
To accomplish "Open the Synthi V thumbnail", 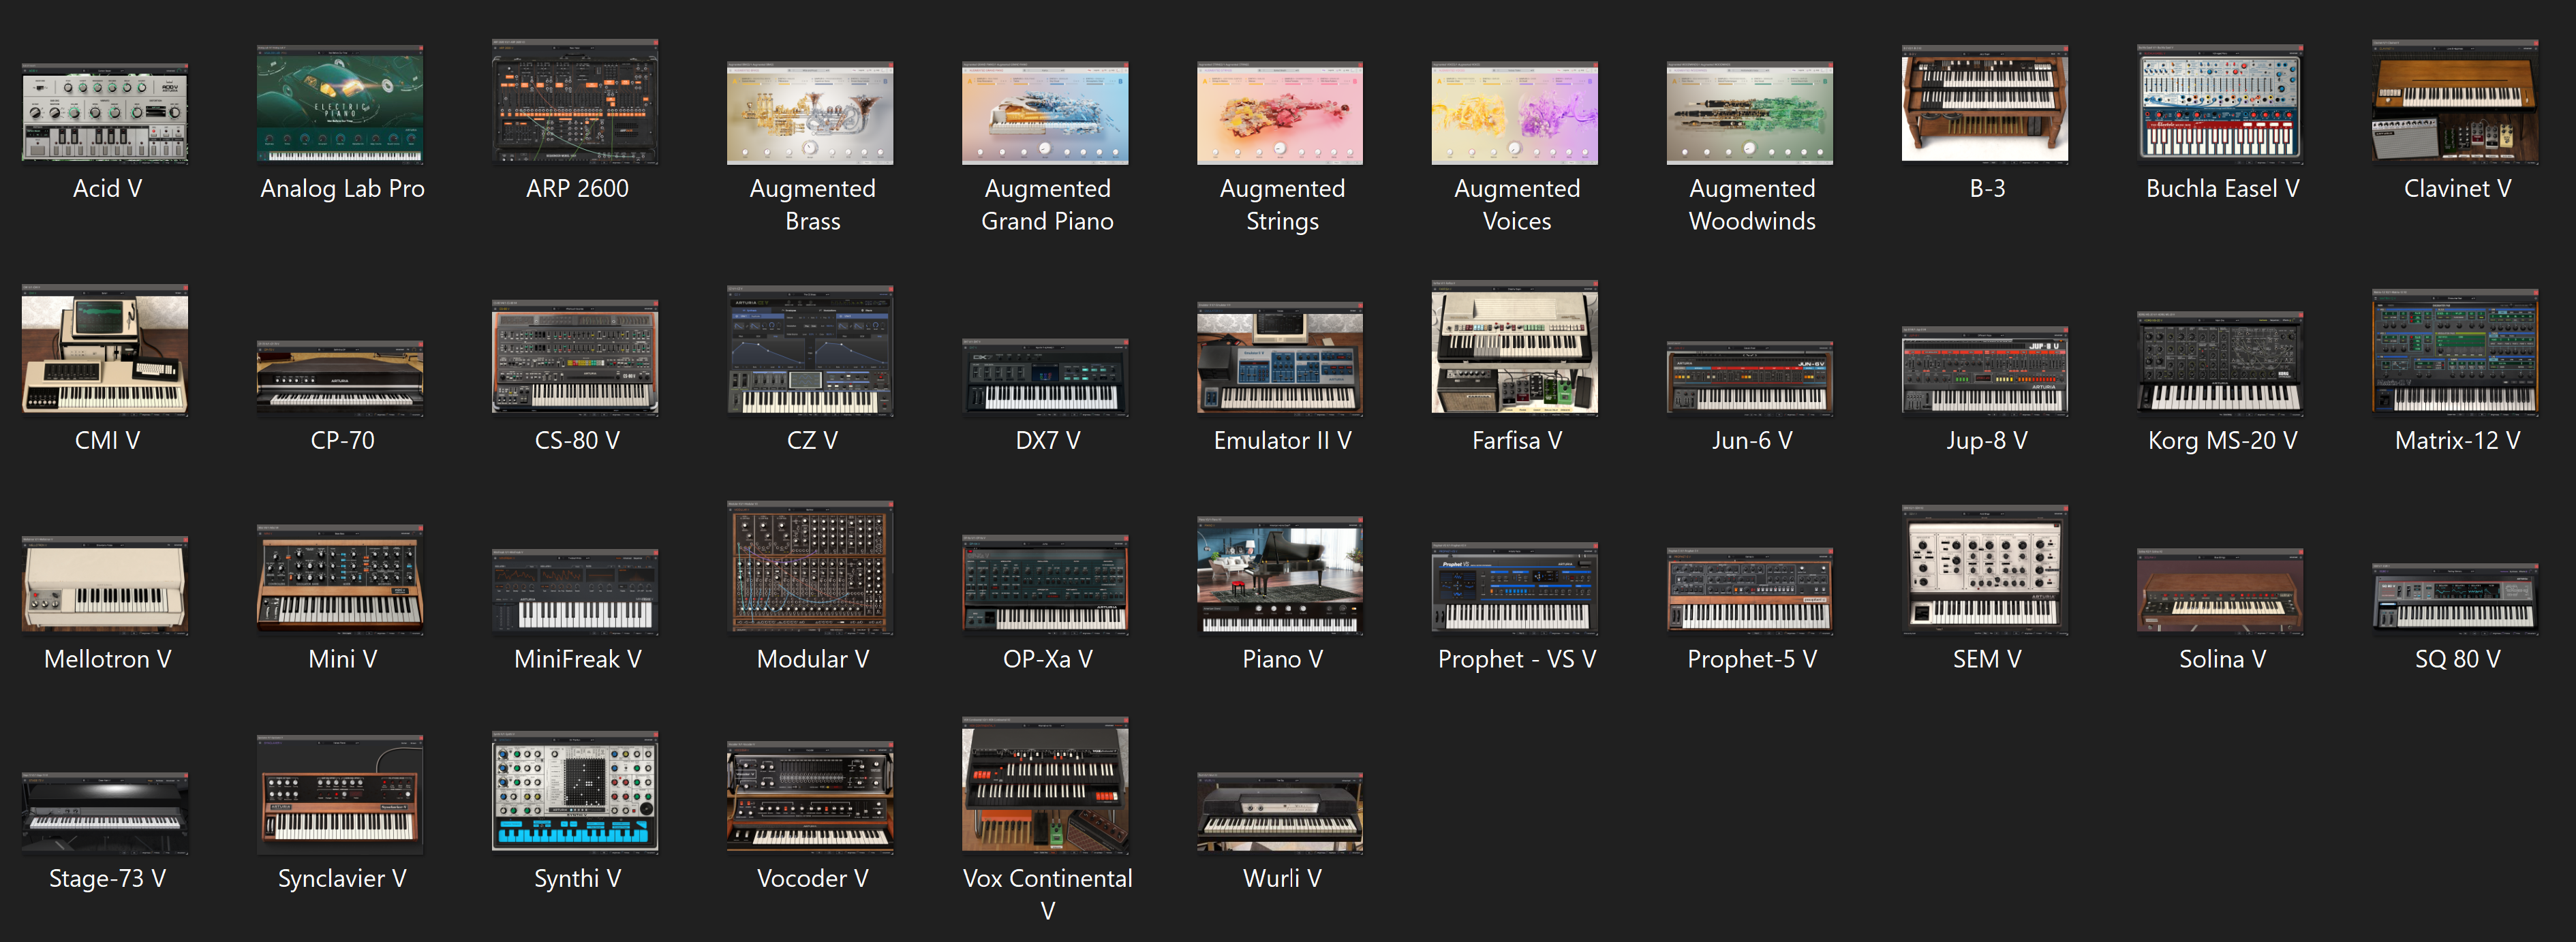I will click(575, 793).
